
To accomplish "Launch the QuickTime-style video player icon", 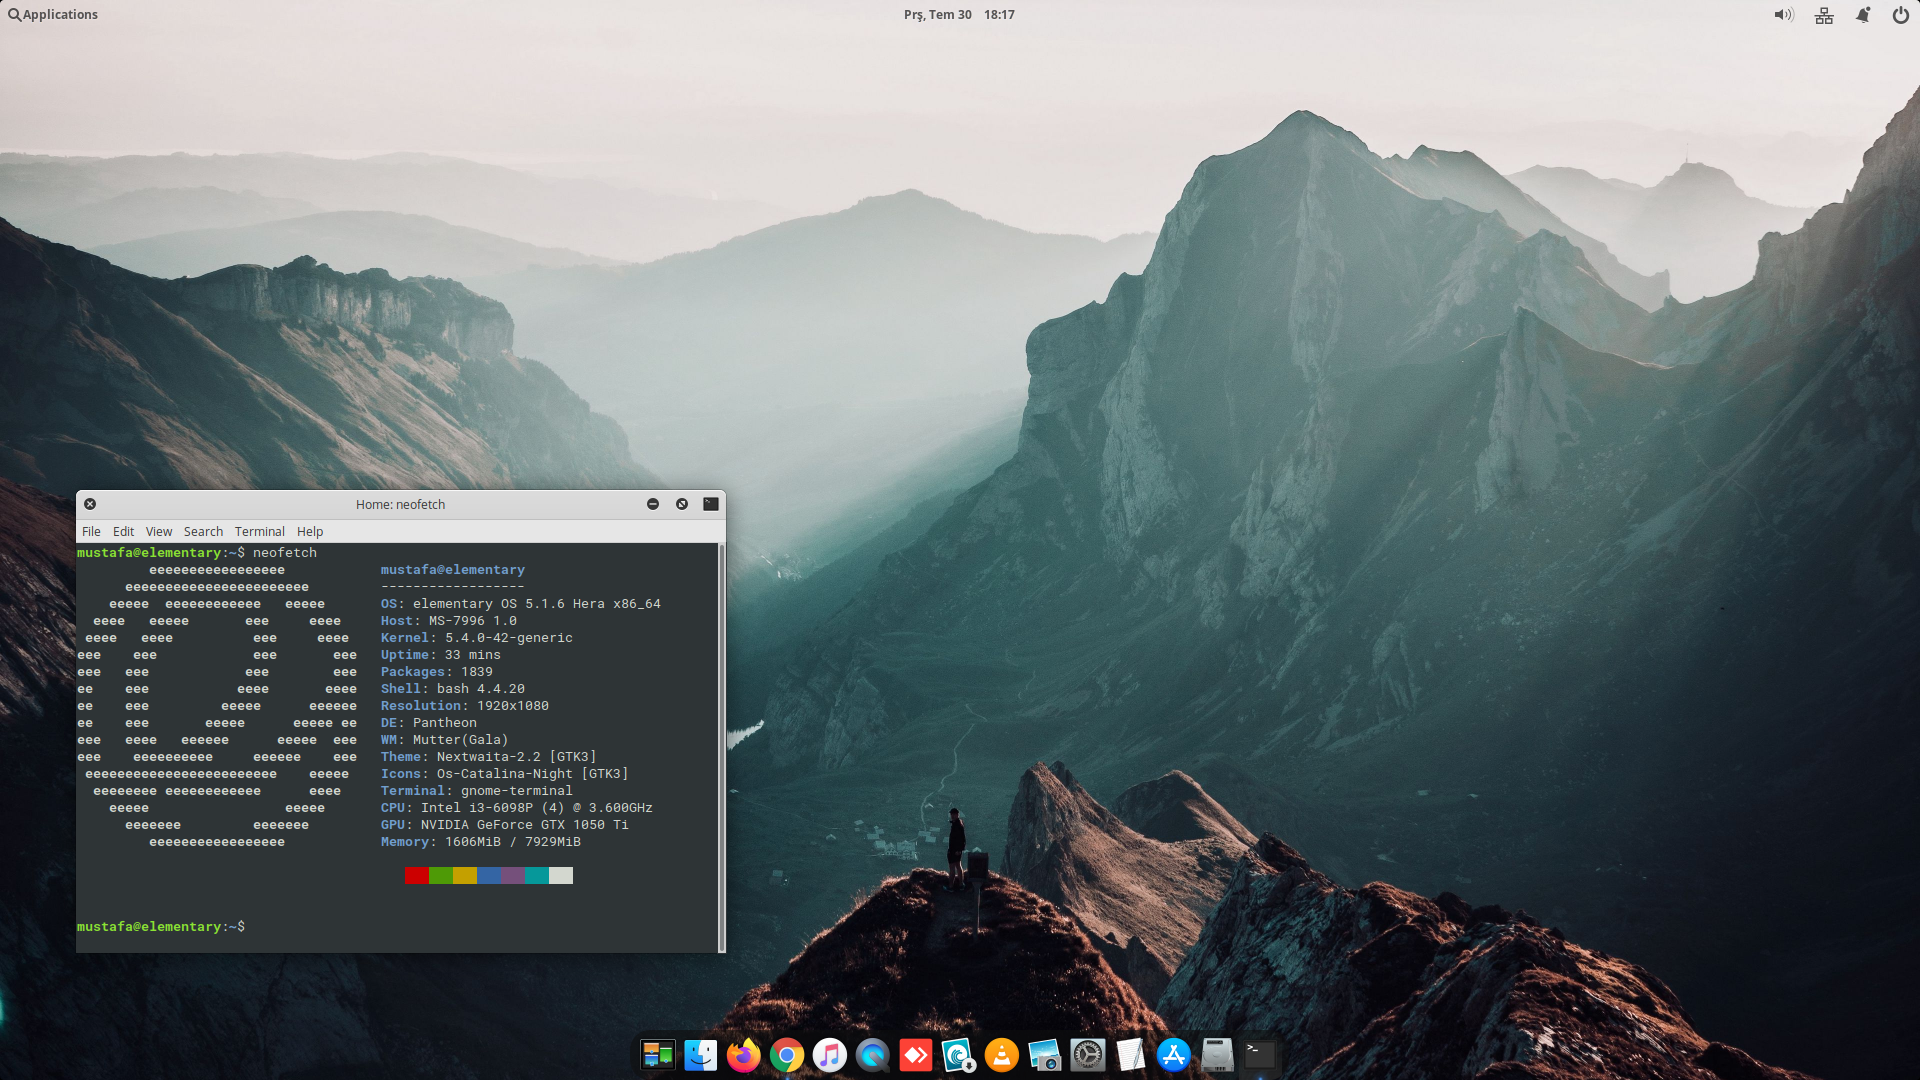I will point(872,1055).
